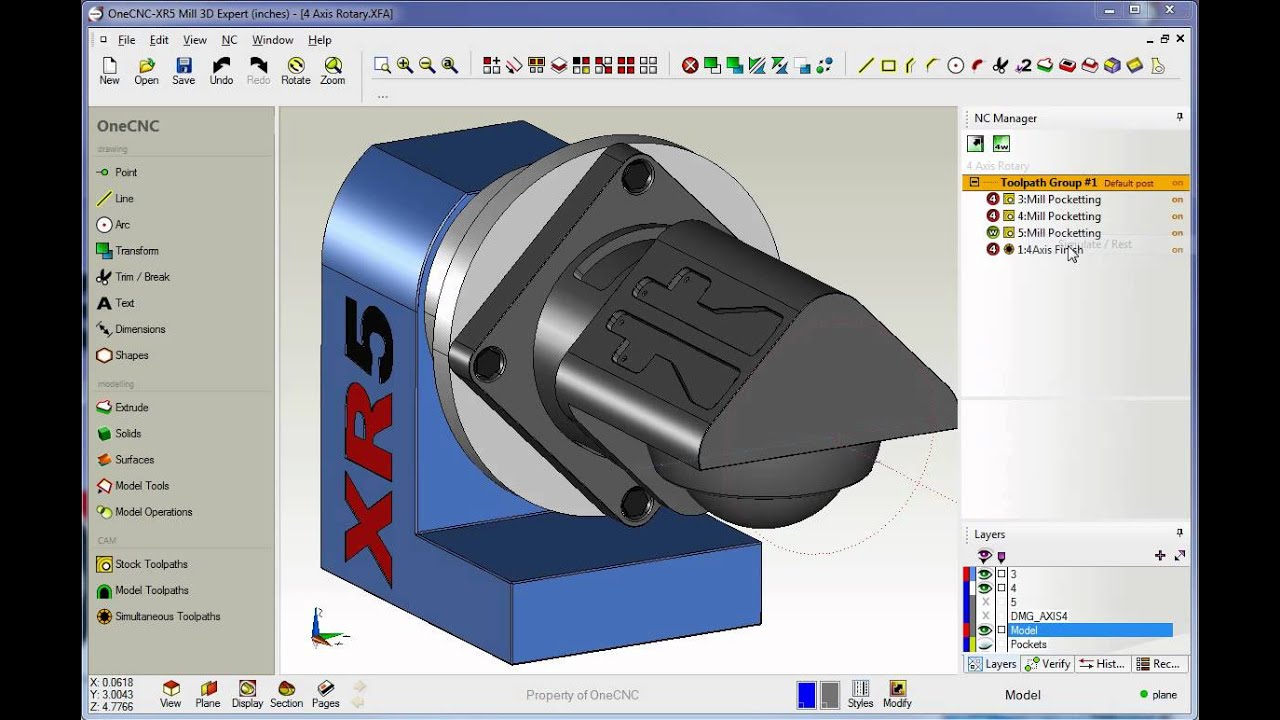Toggle visibility of layer 4
The image size is (1280, 720).
tap(985, 588)
